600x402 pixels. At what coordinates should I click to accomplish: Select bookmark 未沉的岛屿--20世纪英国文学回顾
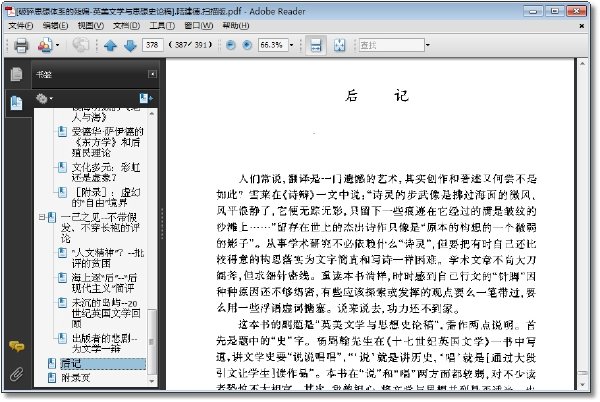coord(106,313)
